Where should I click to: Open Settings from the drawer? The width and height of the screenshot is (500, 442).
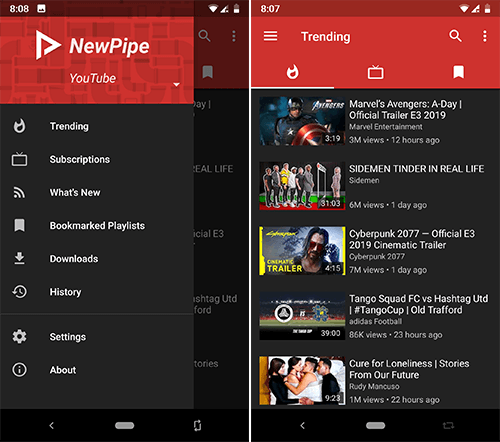click(x=97, y=337)
